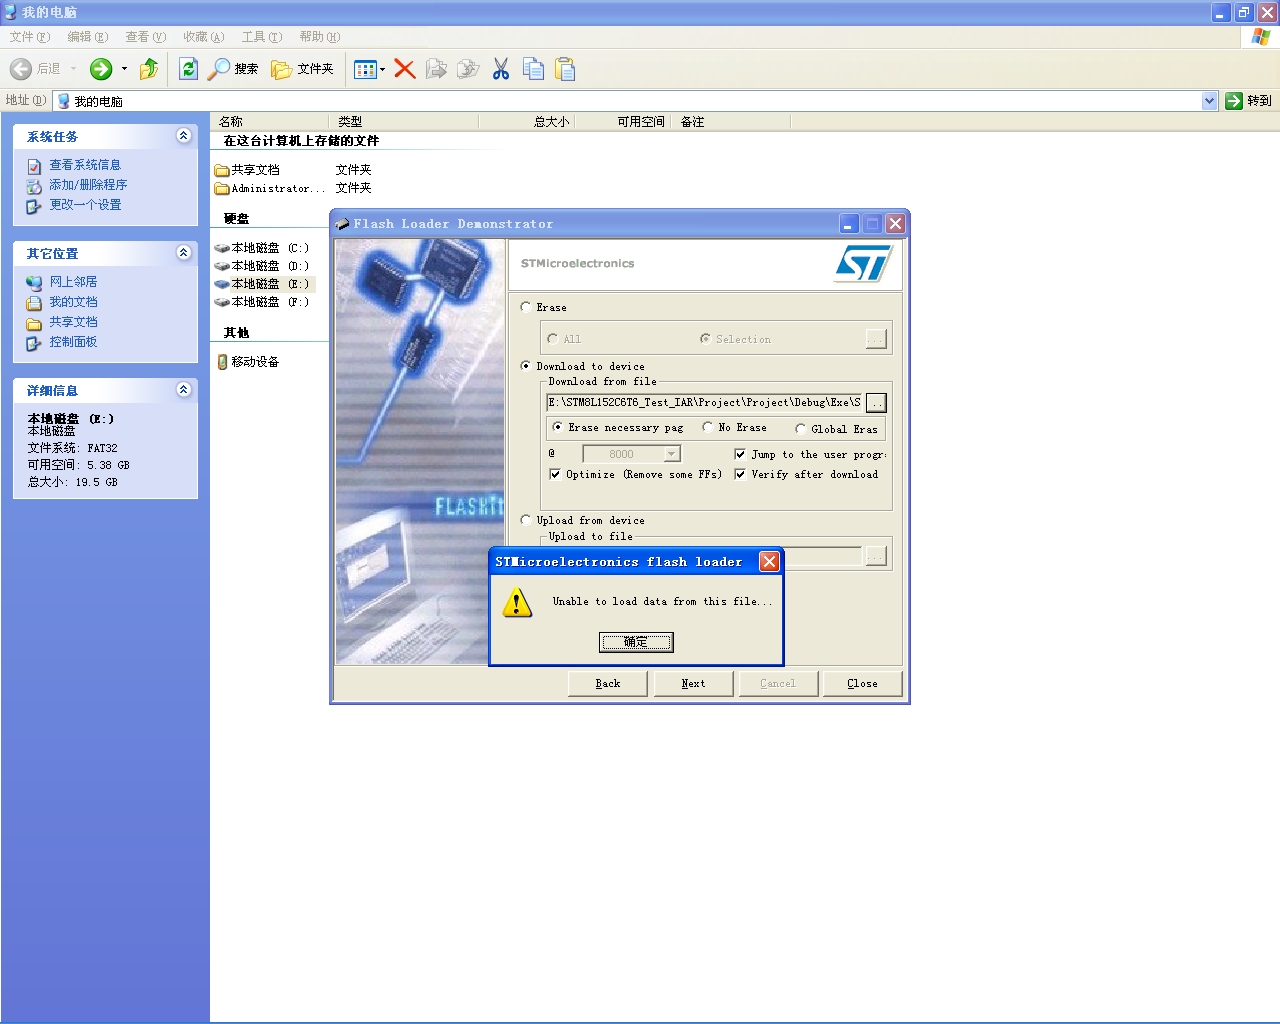Expand the address bar dropdown
The image size is (1280, 1024).
click(1209, 101)
